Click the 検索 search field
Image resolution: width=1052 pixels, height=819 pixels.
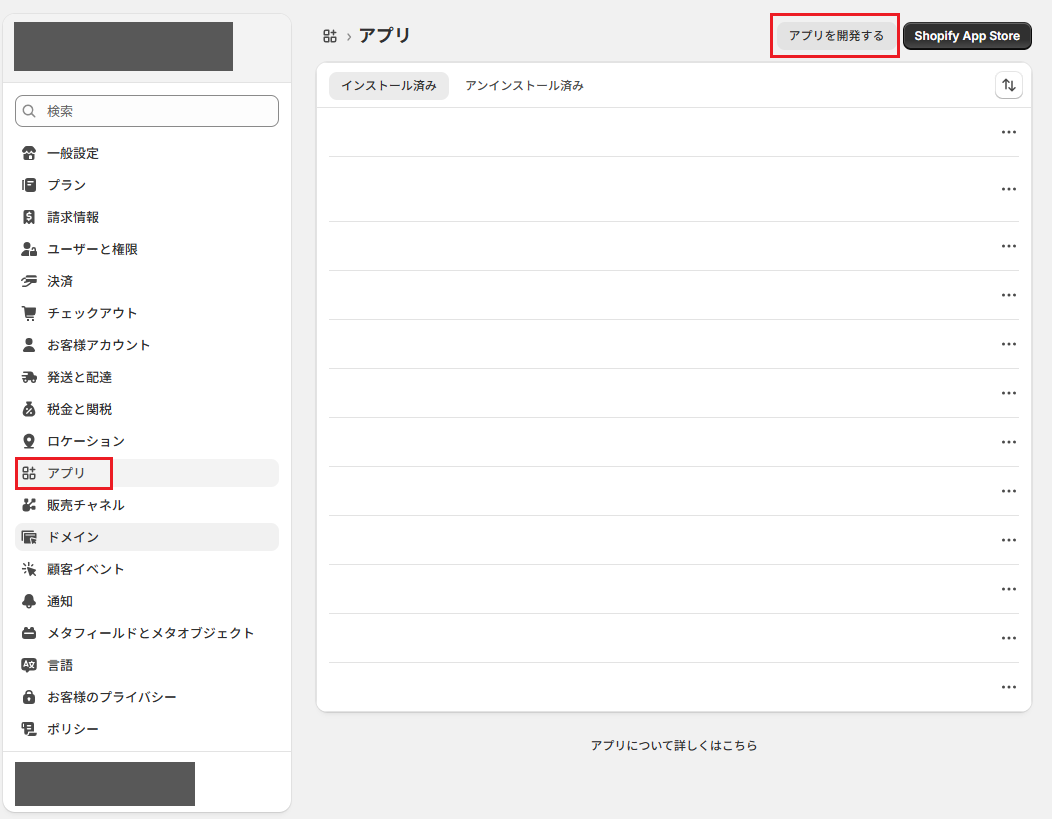pos(146,111)
